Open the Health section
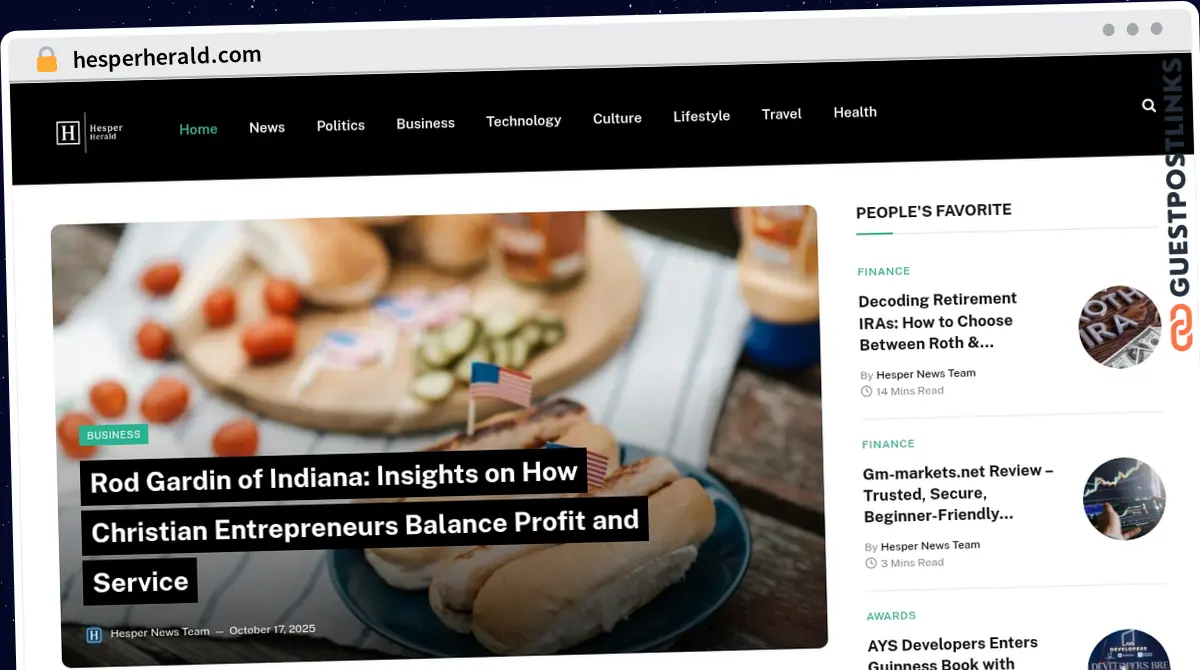 [x=855, y=112]
